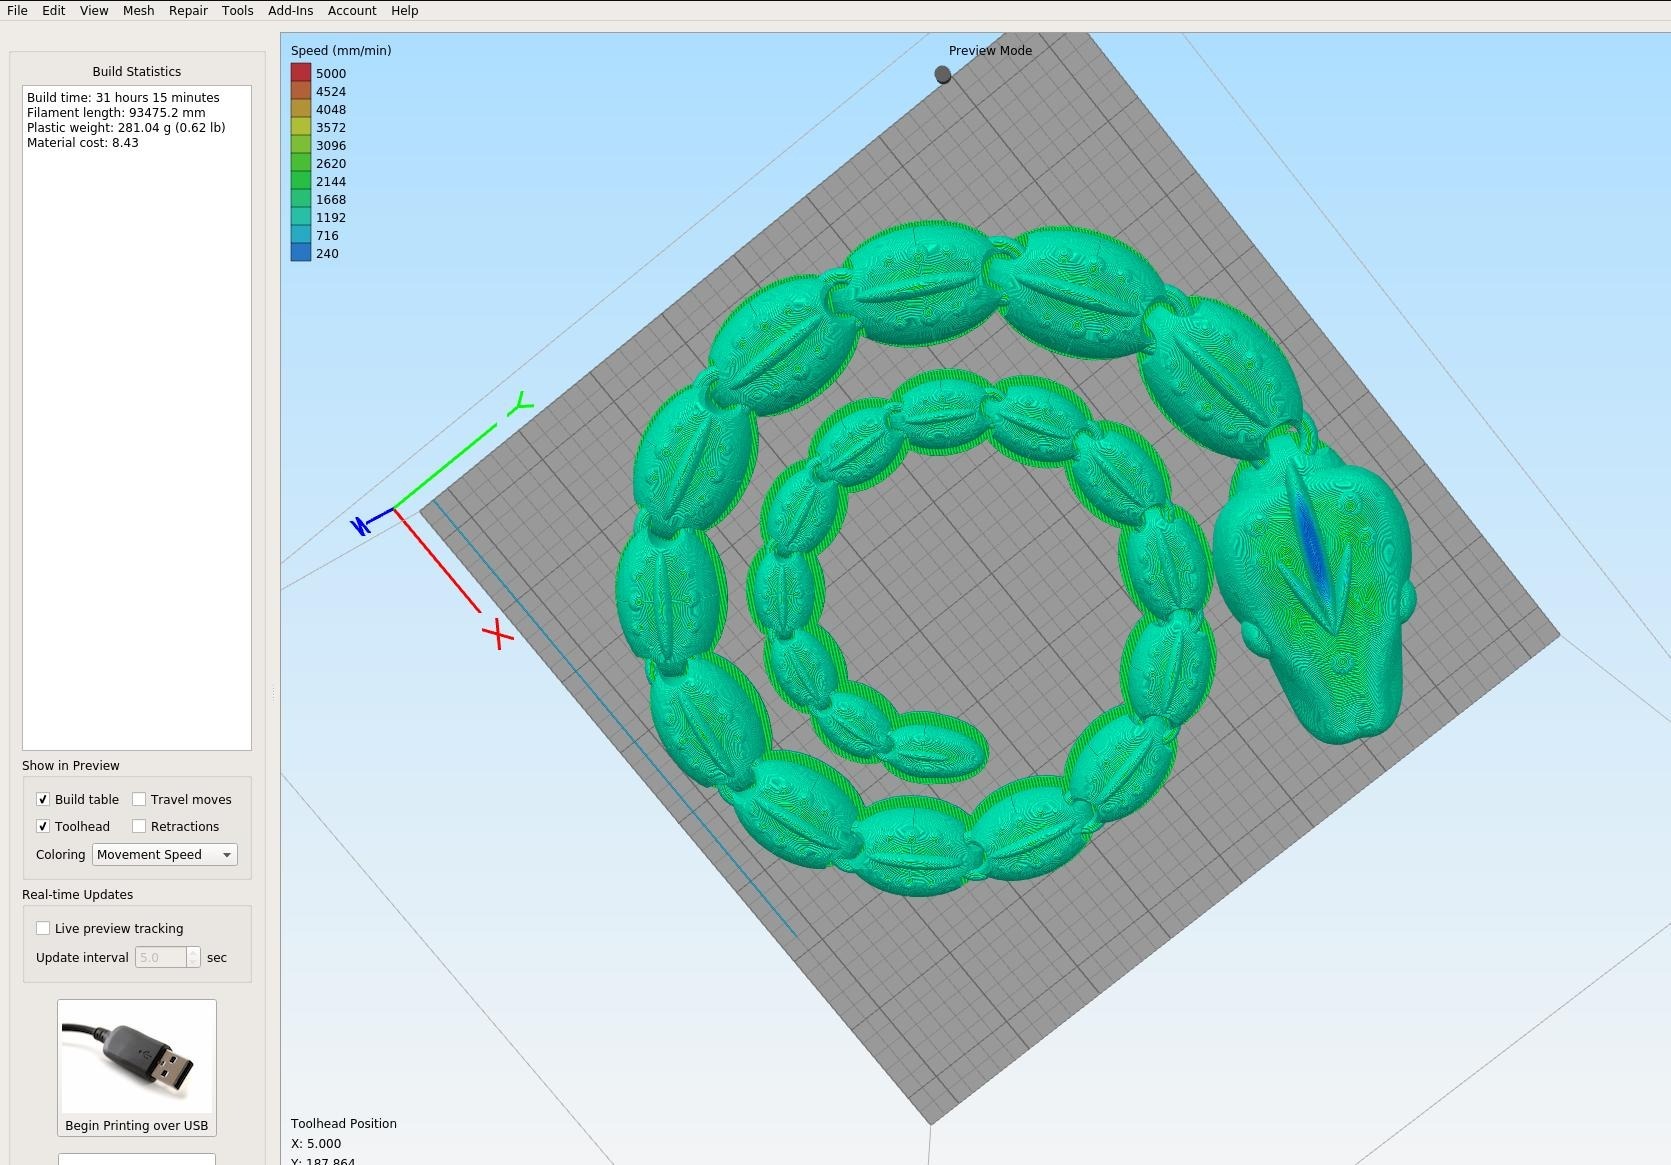Open the Edit menu
This screenshot has height=1165, width=1671.
coord(53,10)
